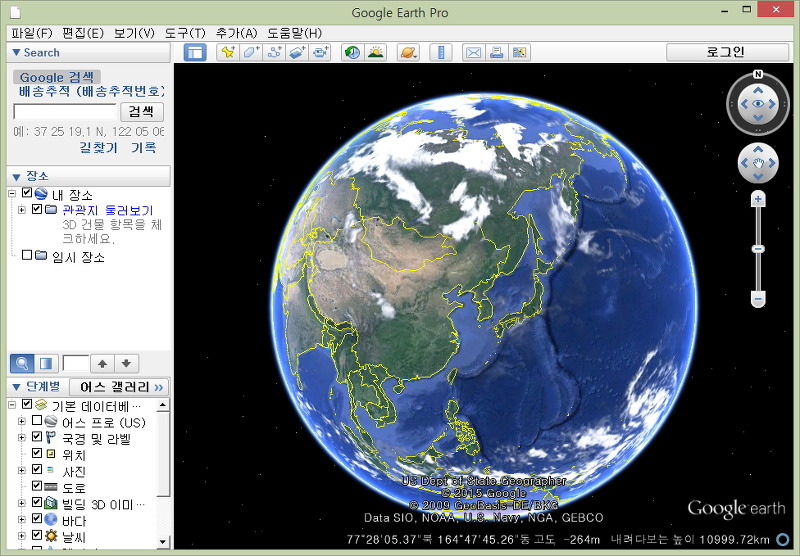Open the 도구(T) menu

point(185,33)
